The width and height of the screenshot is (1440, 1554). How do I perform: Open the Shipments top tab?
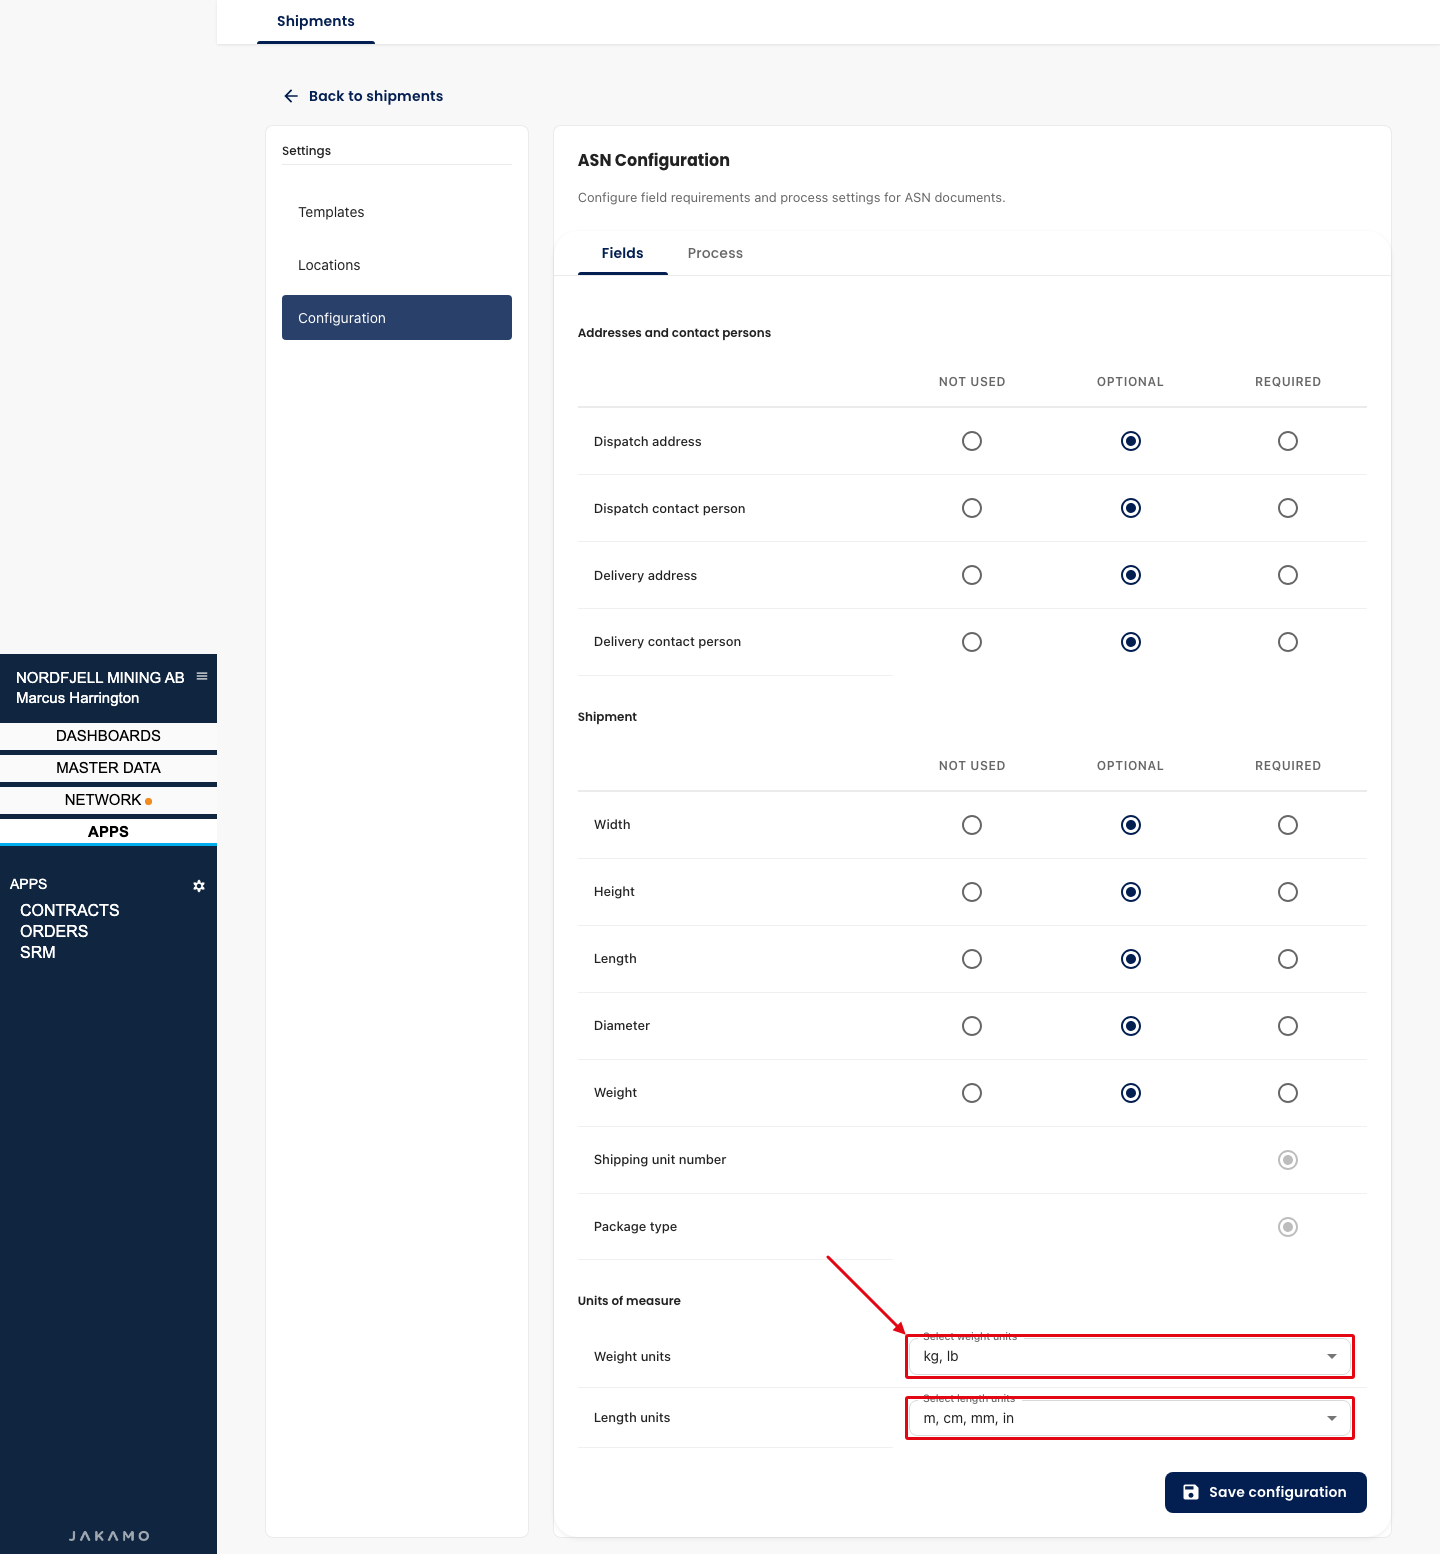point(316,21)
